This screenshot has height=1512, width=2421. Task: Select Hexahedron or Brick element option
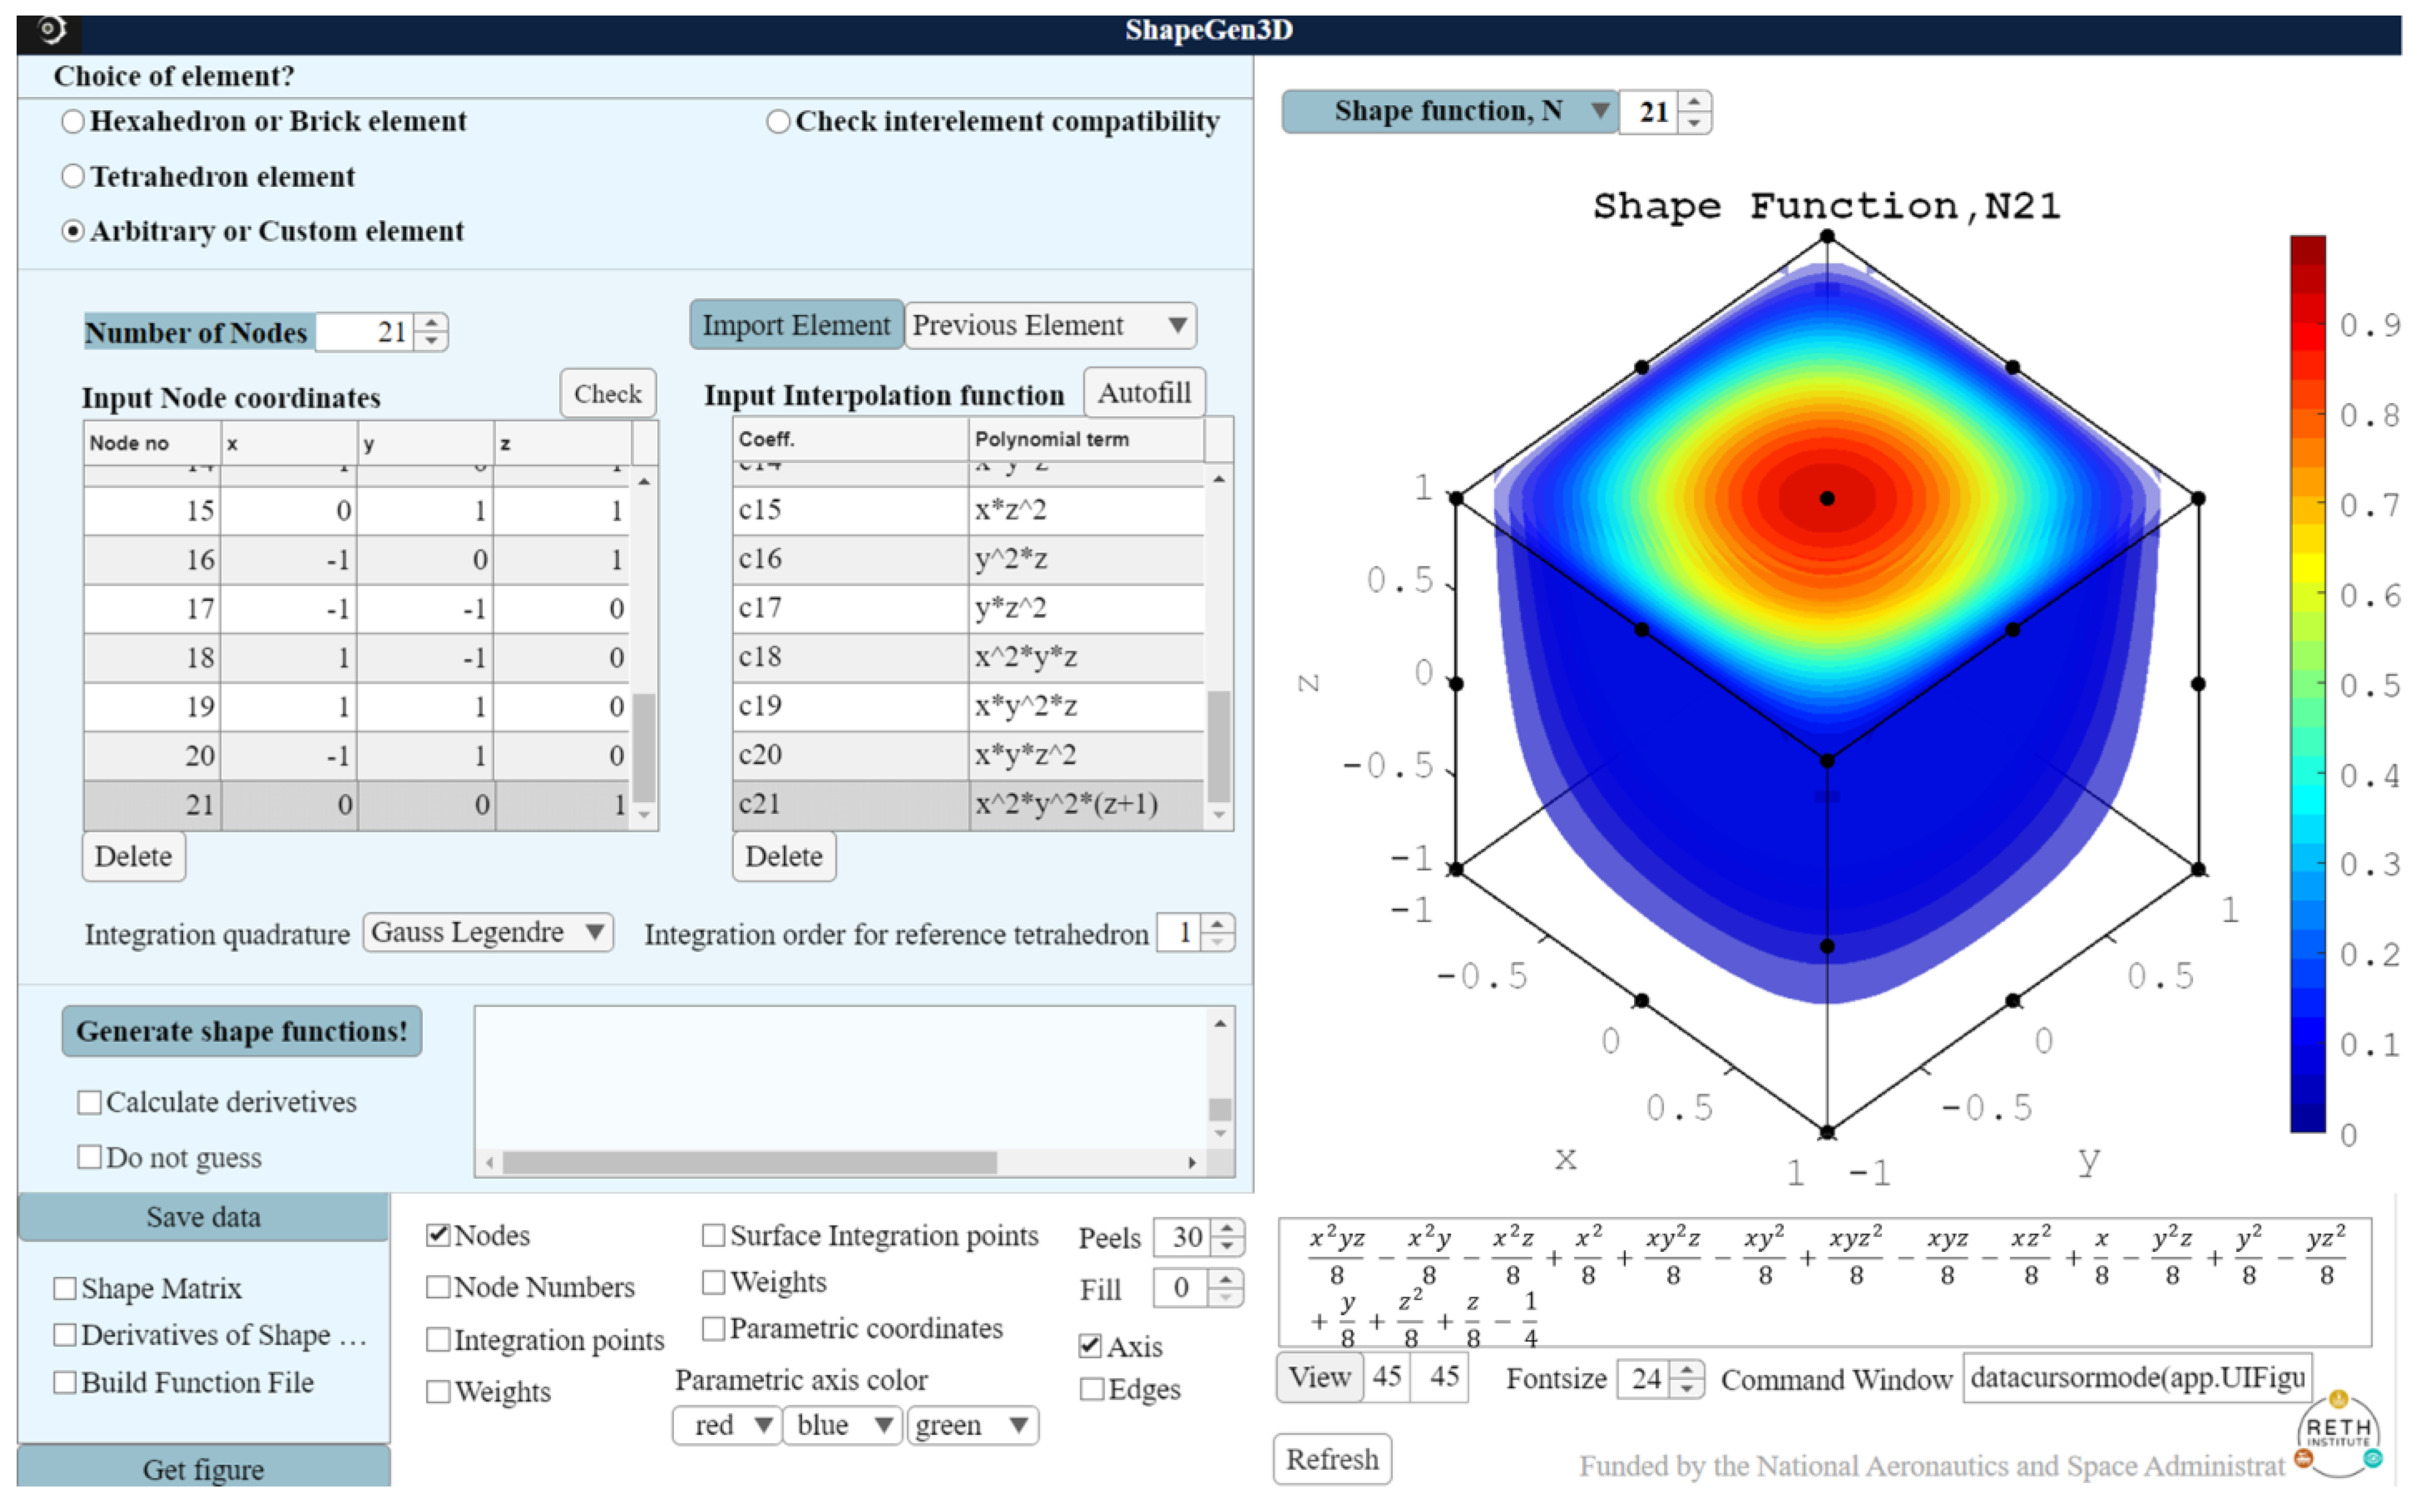pos(73,122)
